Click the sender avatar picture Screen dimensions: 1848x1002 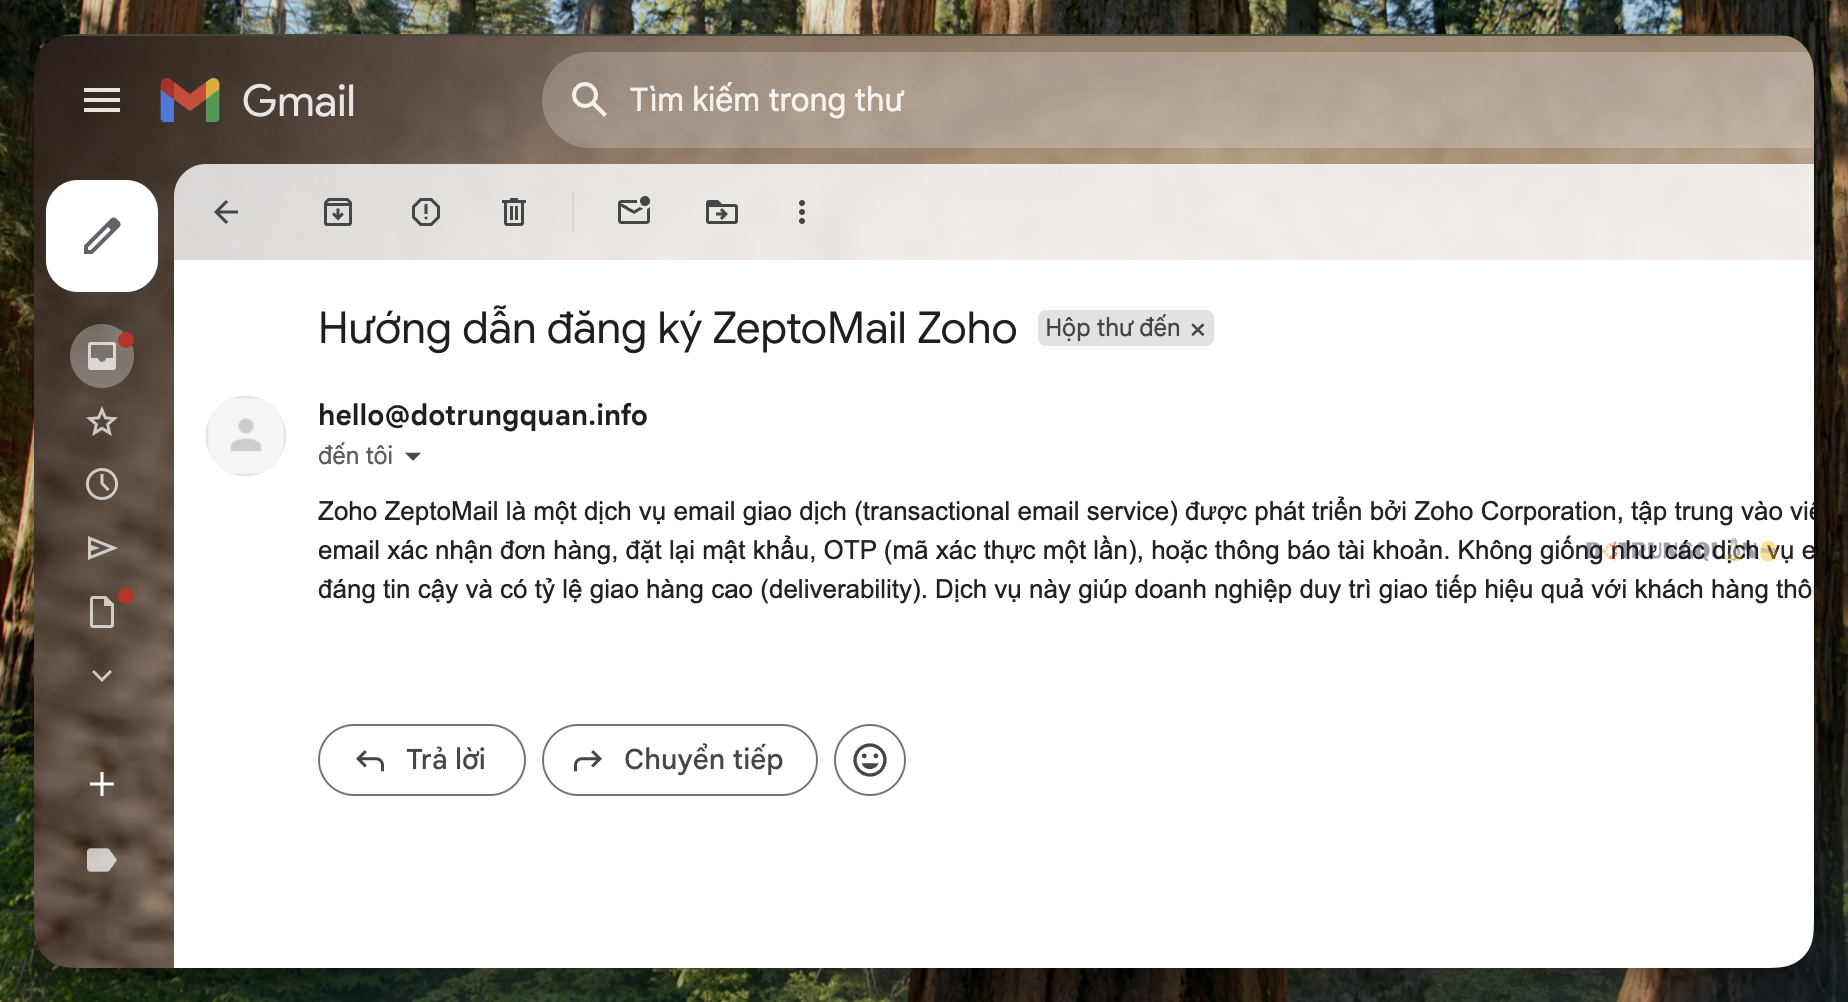click(x=246, y=436)
